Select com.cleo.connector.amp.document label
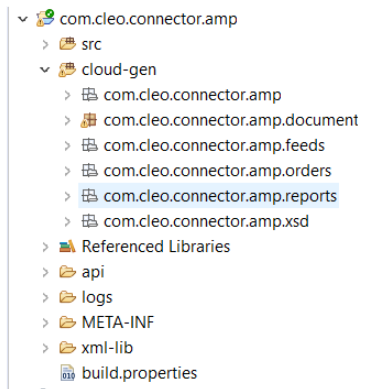Viewport: 374px width, 389px height. pos(231,121)
